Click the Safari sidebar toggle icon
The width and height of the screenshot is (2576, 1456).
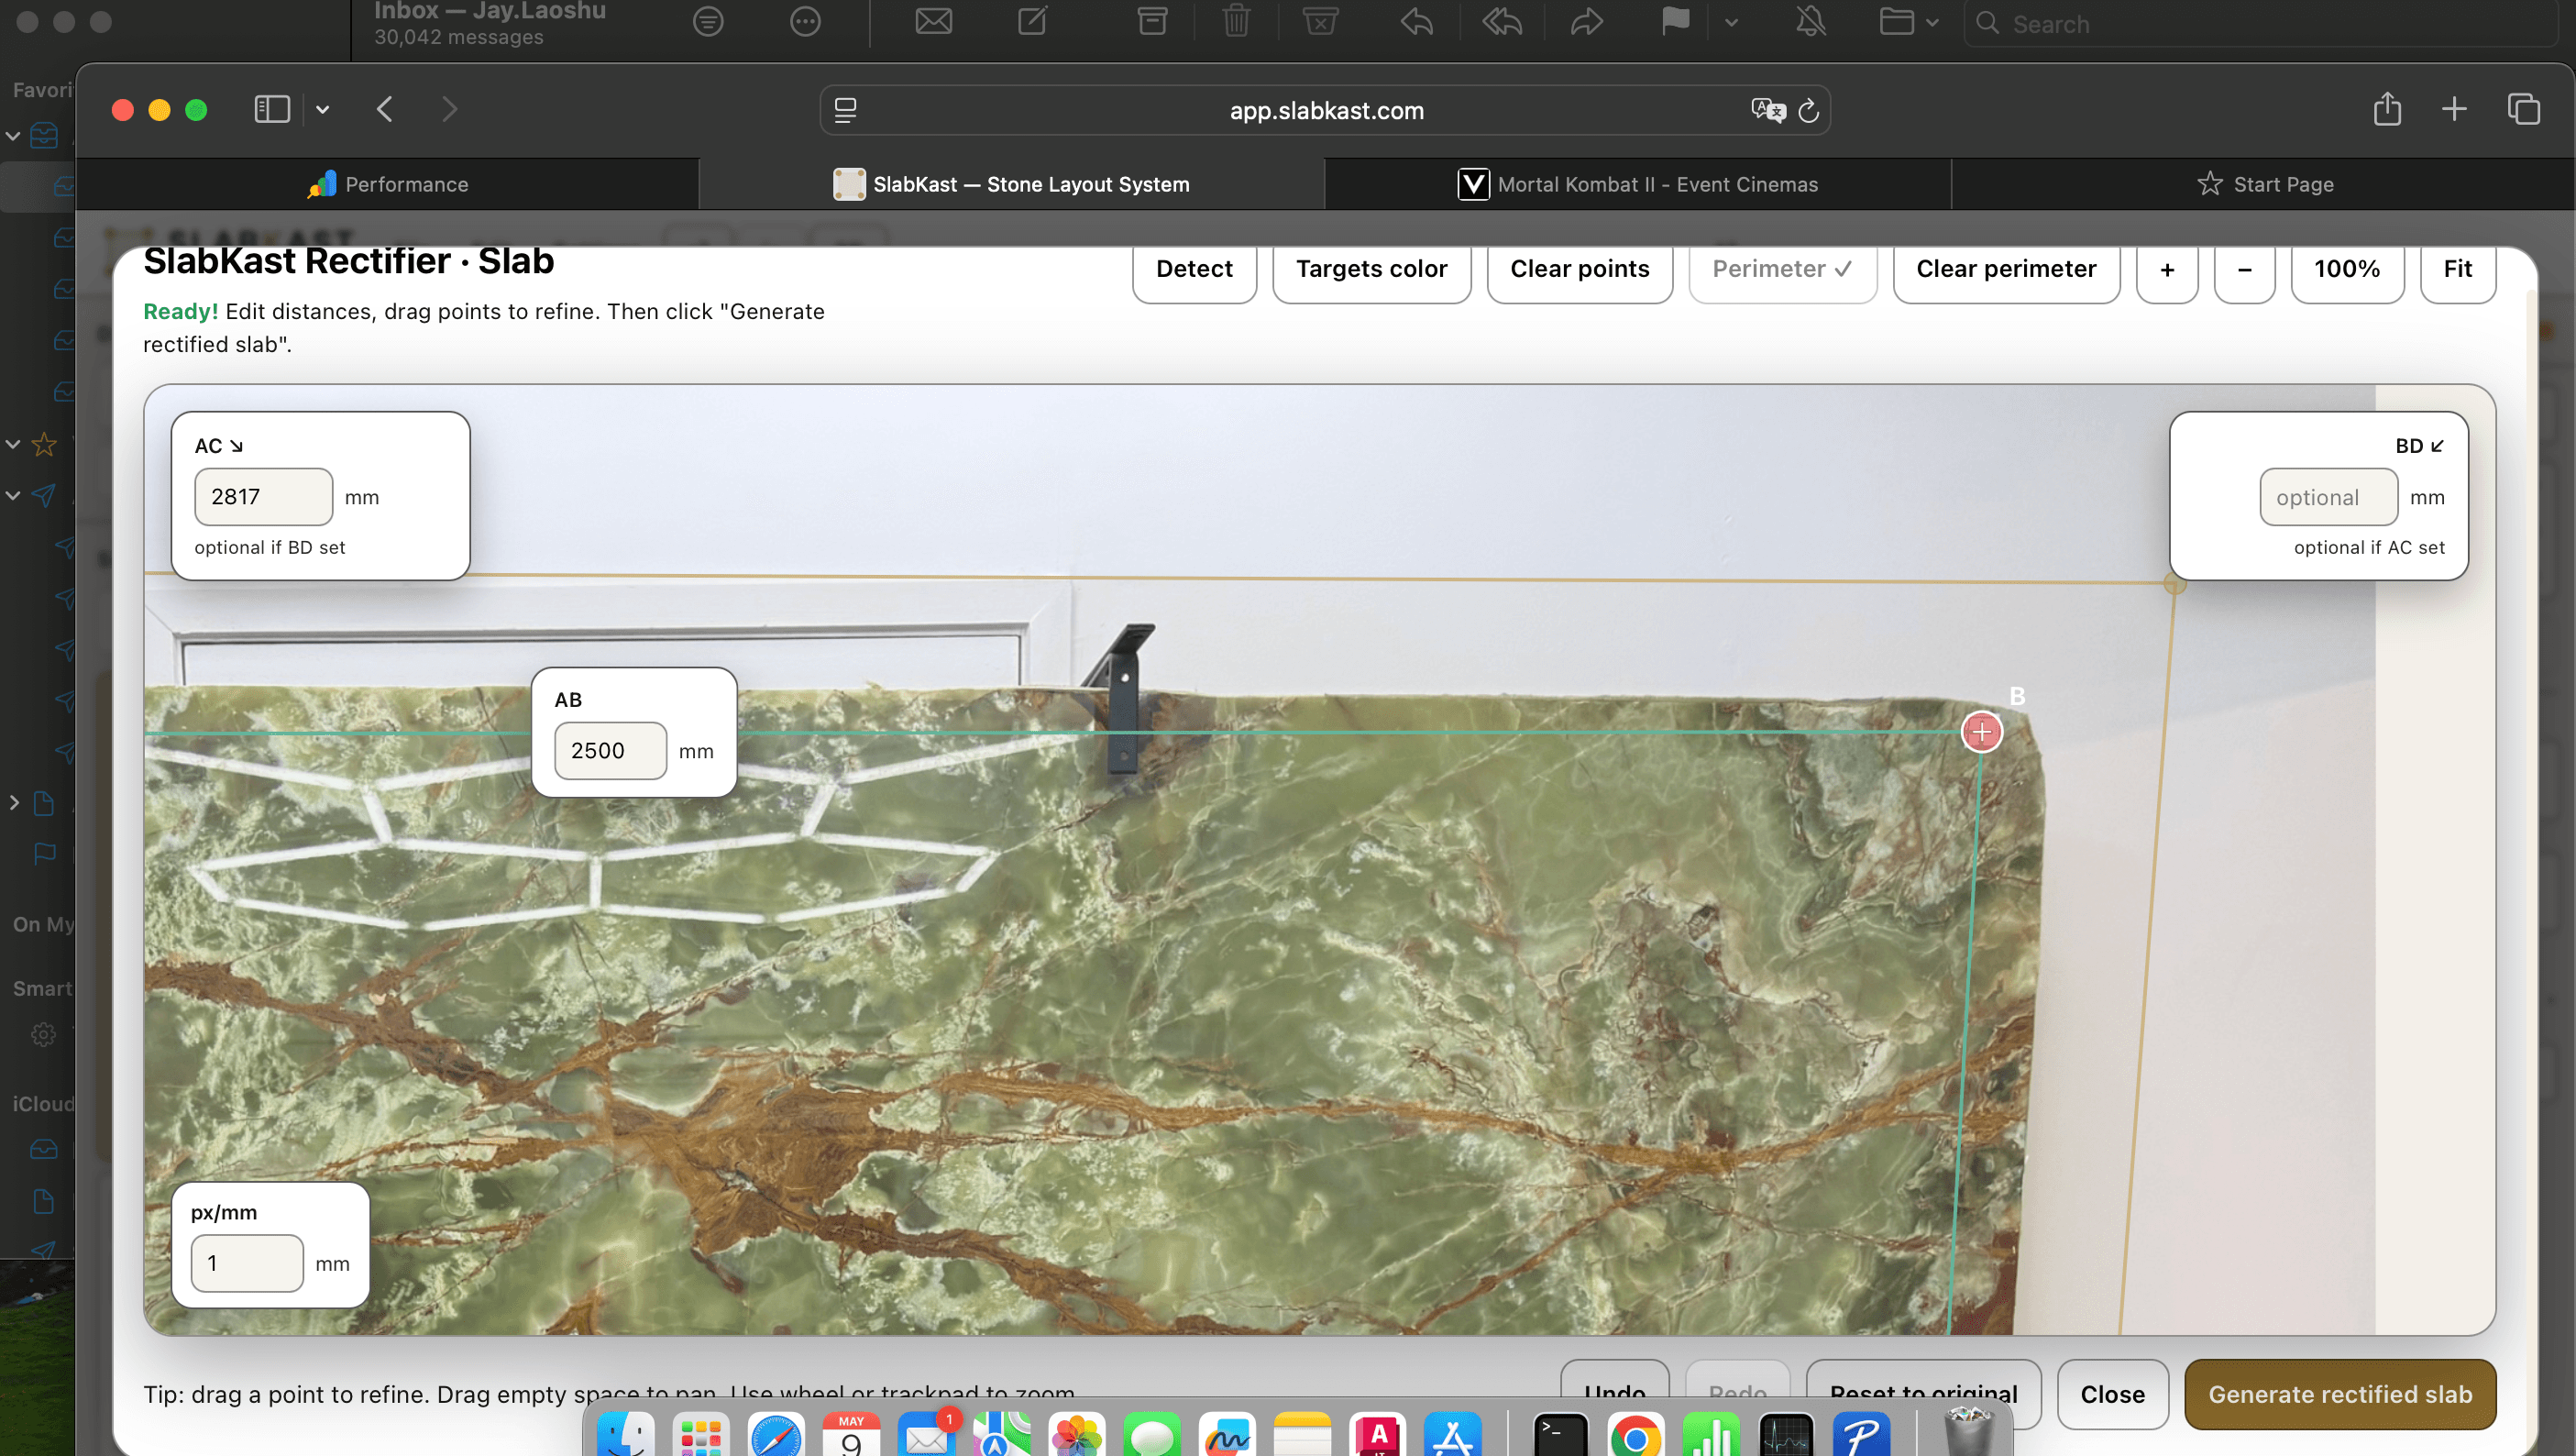[x=272, y=109]
